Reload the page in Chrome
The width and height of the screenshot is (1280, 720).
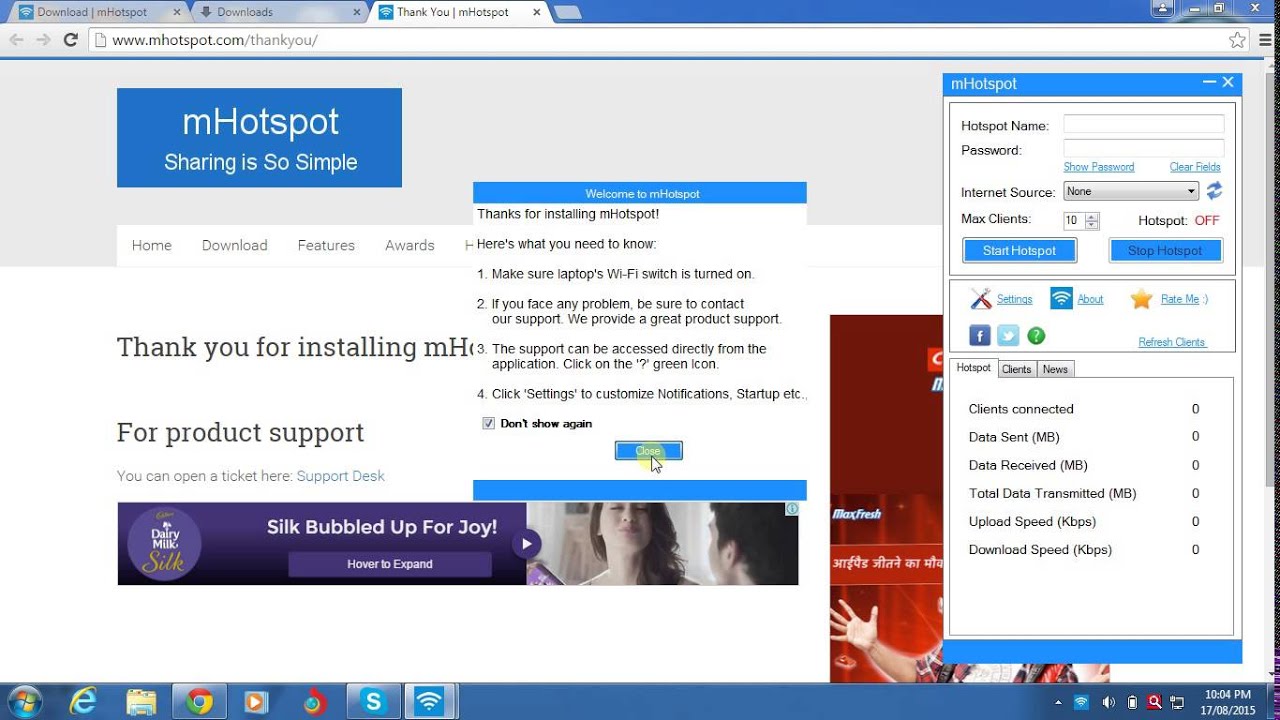[70, 40]
